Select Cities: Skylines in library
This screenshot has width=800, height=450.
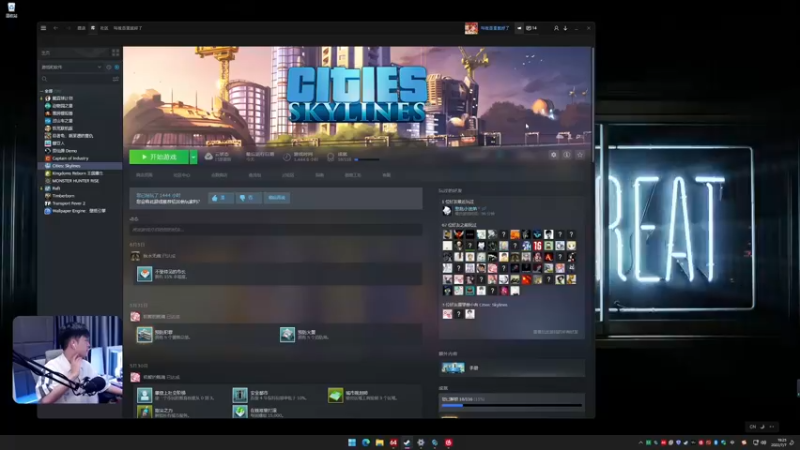(x=82, y=166)
